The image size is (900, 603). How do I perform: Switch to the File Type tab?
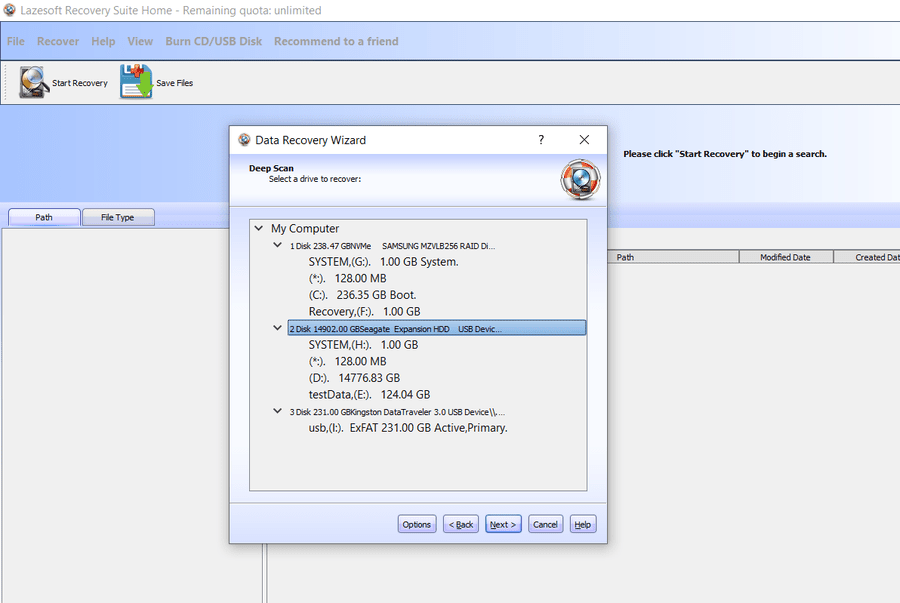click(x=118, y=217)
